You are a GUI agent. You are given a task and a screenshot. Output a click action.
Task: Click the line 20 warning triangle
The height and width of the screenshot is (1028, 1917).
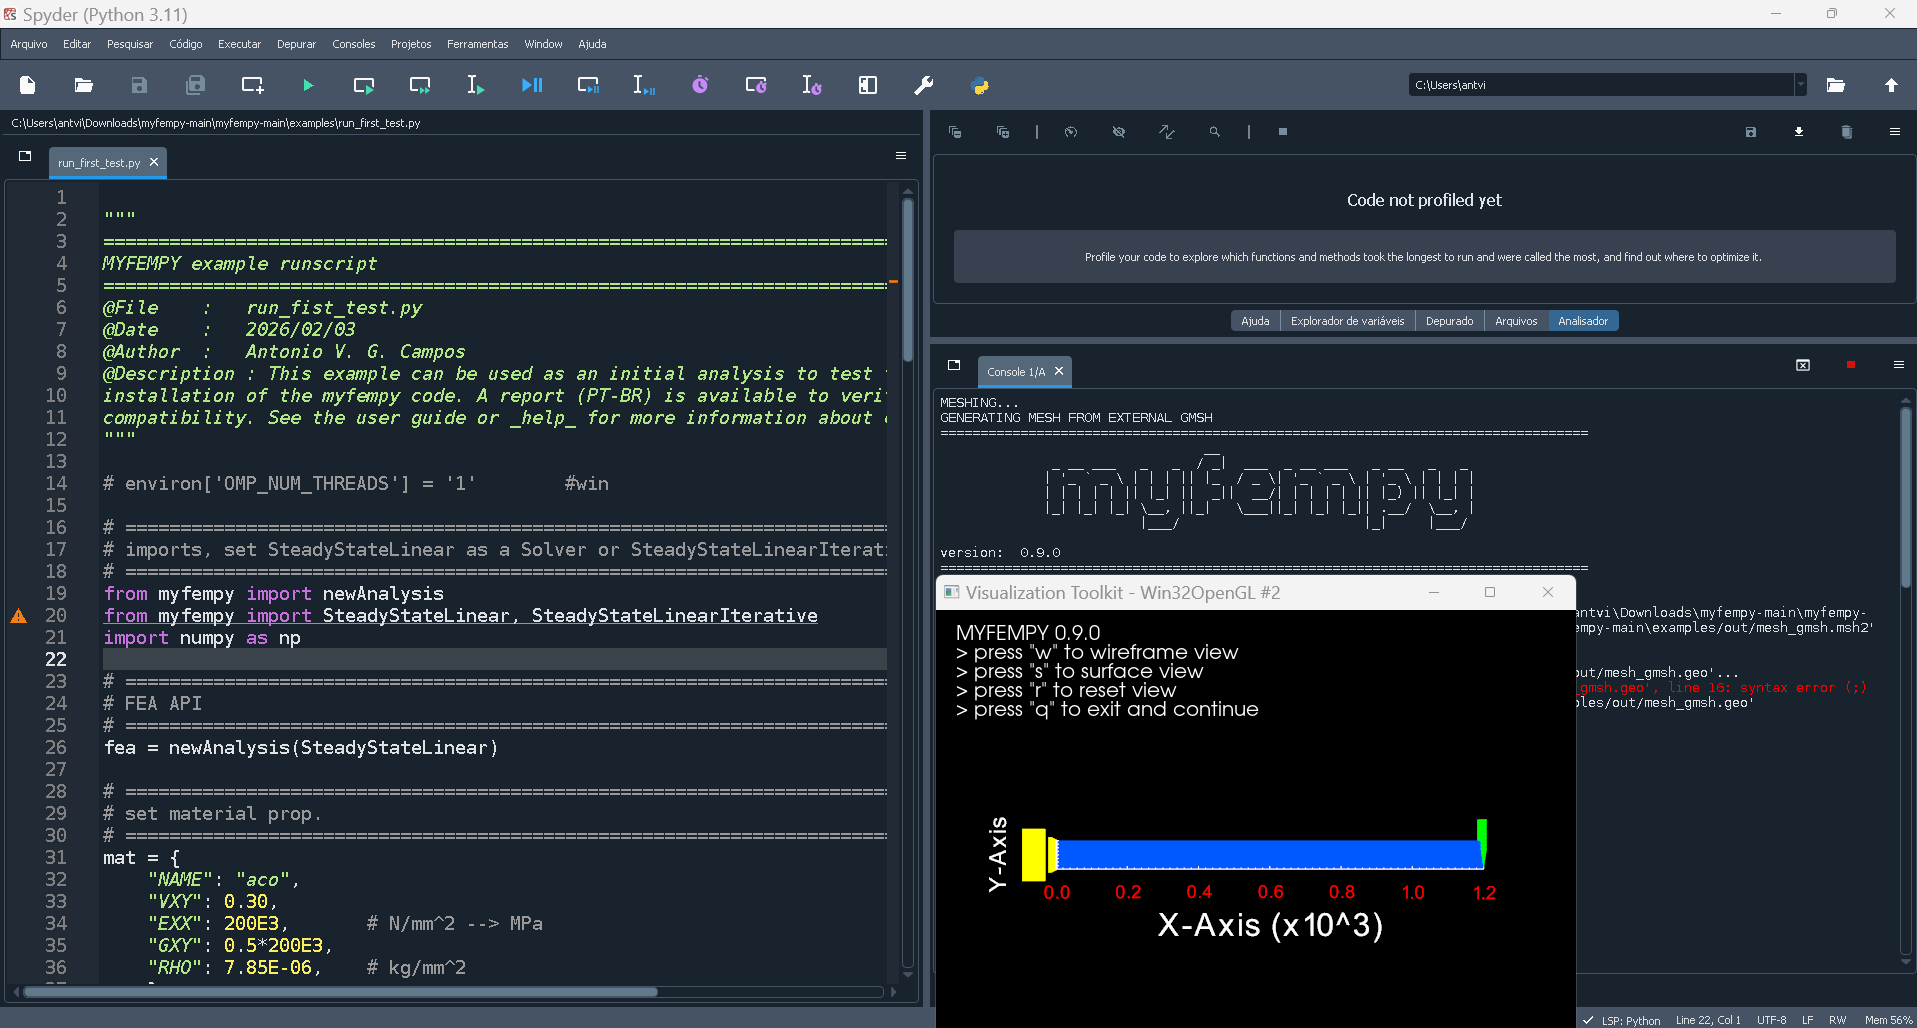[19, 616]
